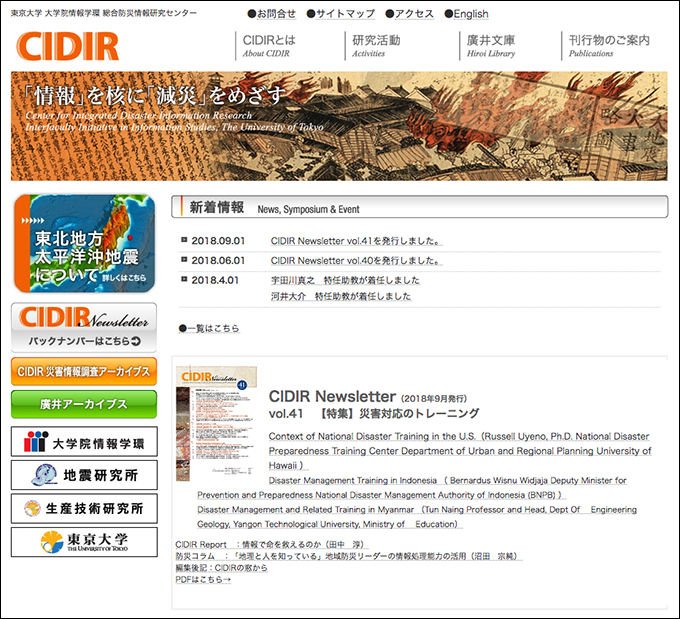Click the orange CIDIR logo
This screenshot has height=619, width=680.
click(x=68, y=46)
